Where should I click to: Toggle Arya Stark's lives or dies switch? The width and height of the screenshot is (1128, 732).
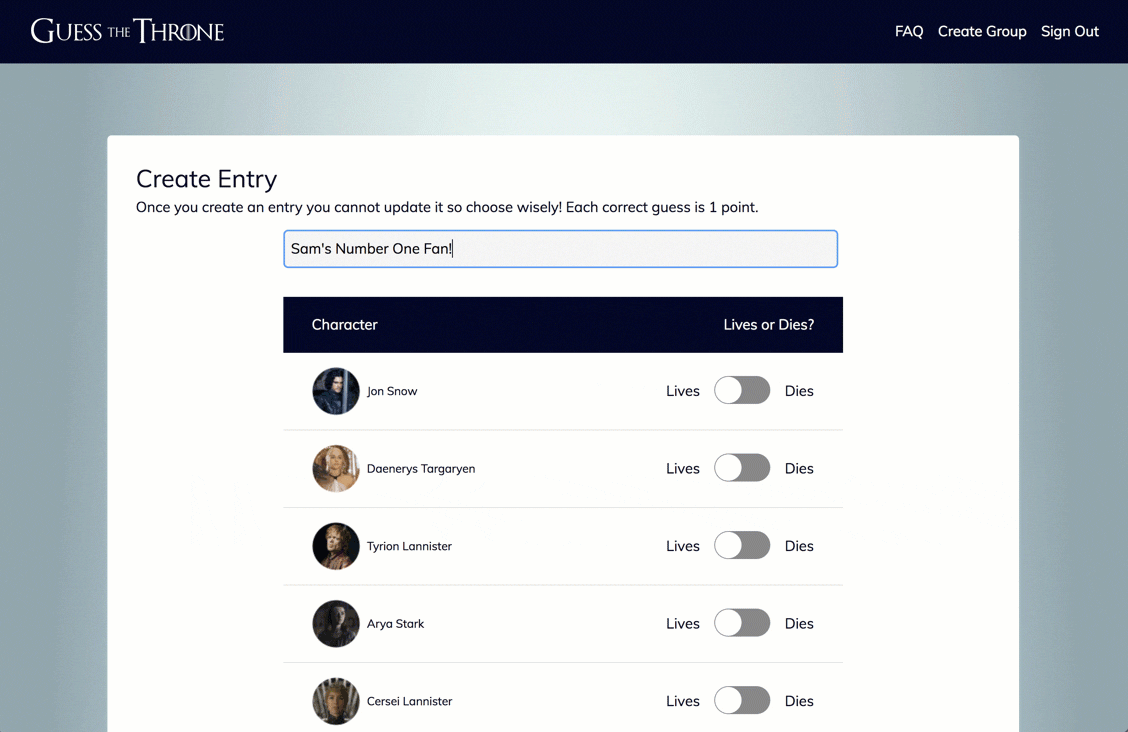point(742,623)
